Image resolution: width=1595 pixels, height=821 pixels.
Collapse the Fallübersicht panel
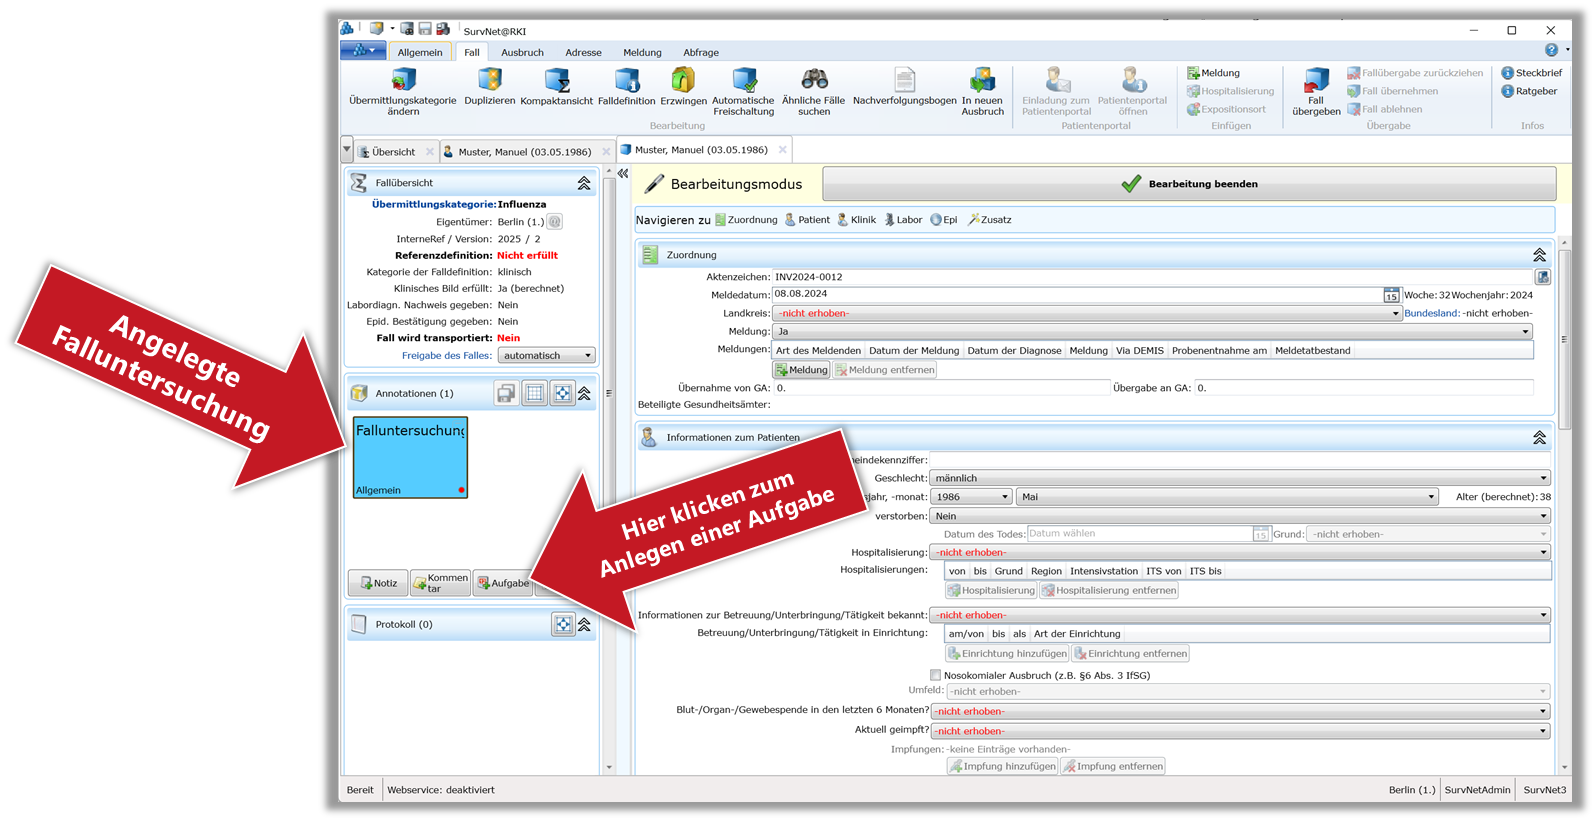(x=584, y=183)
